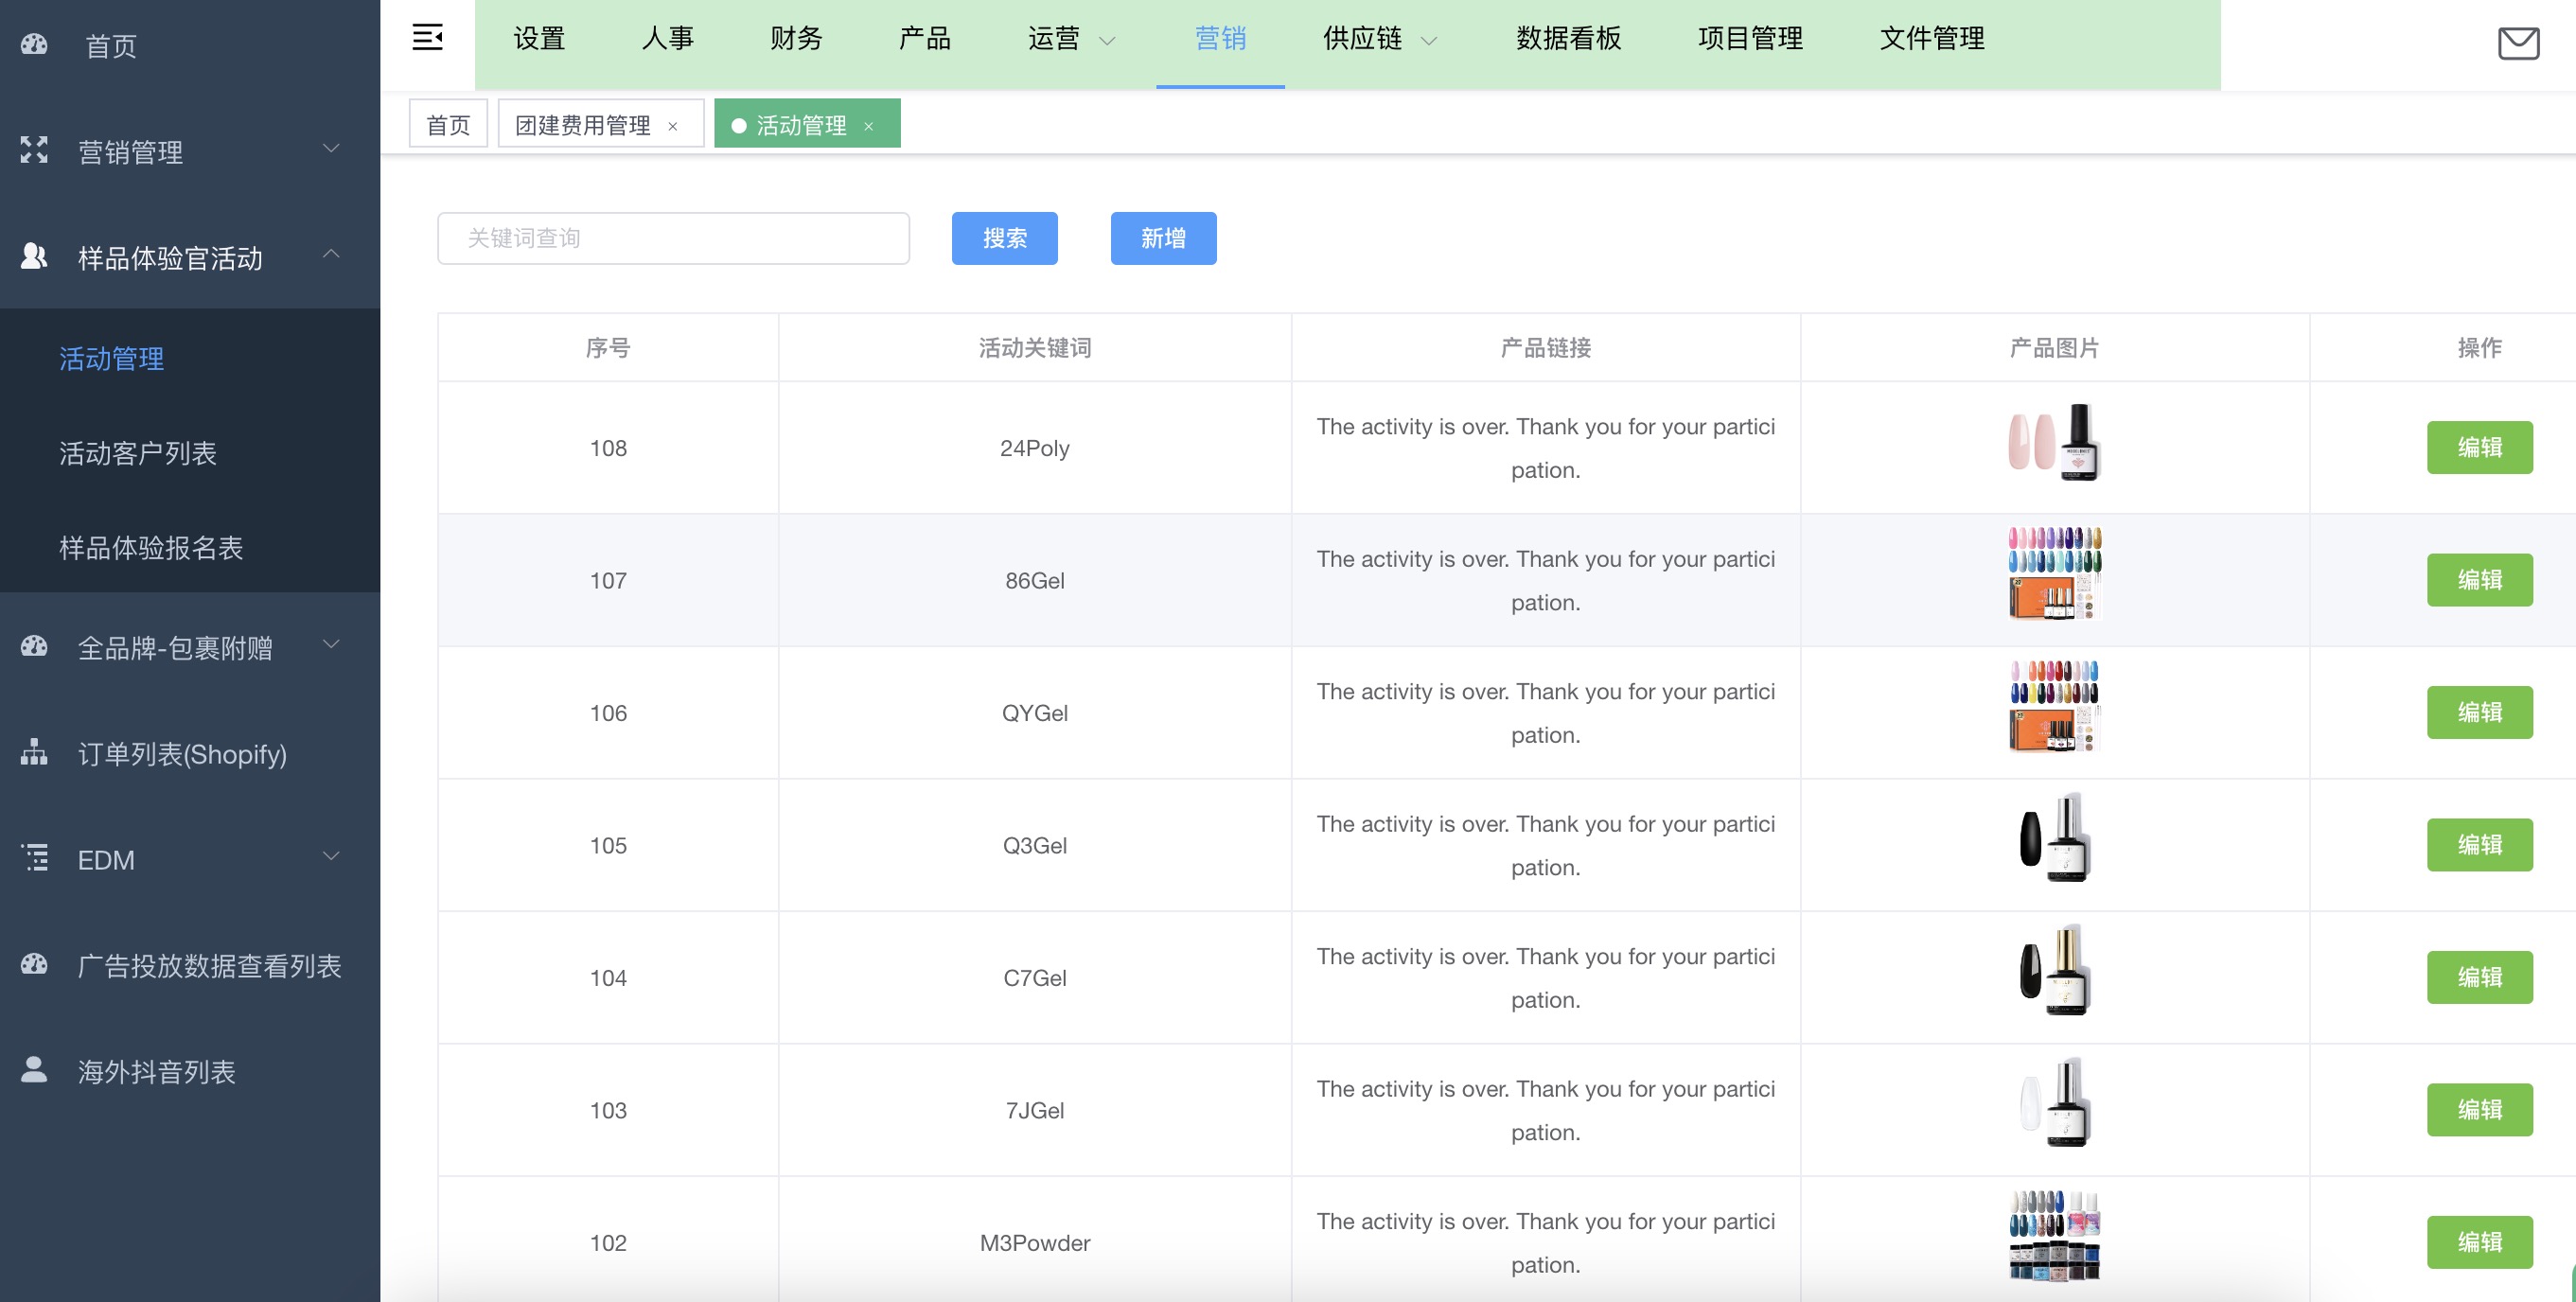Open the 项目管理 top menu
Viewport: 2576px width, 1302px height.
click(x=1751, y=39)
